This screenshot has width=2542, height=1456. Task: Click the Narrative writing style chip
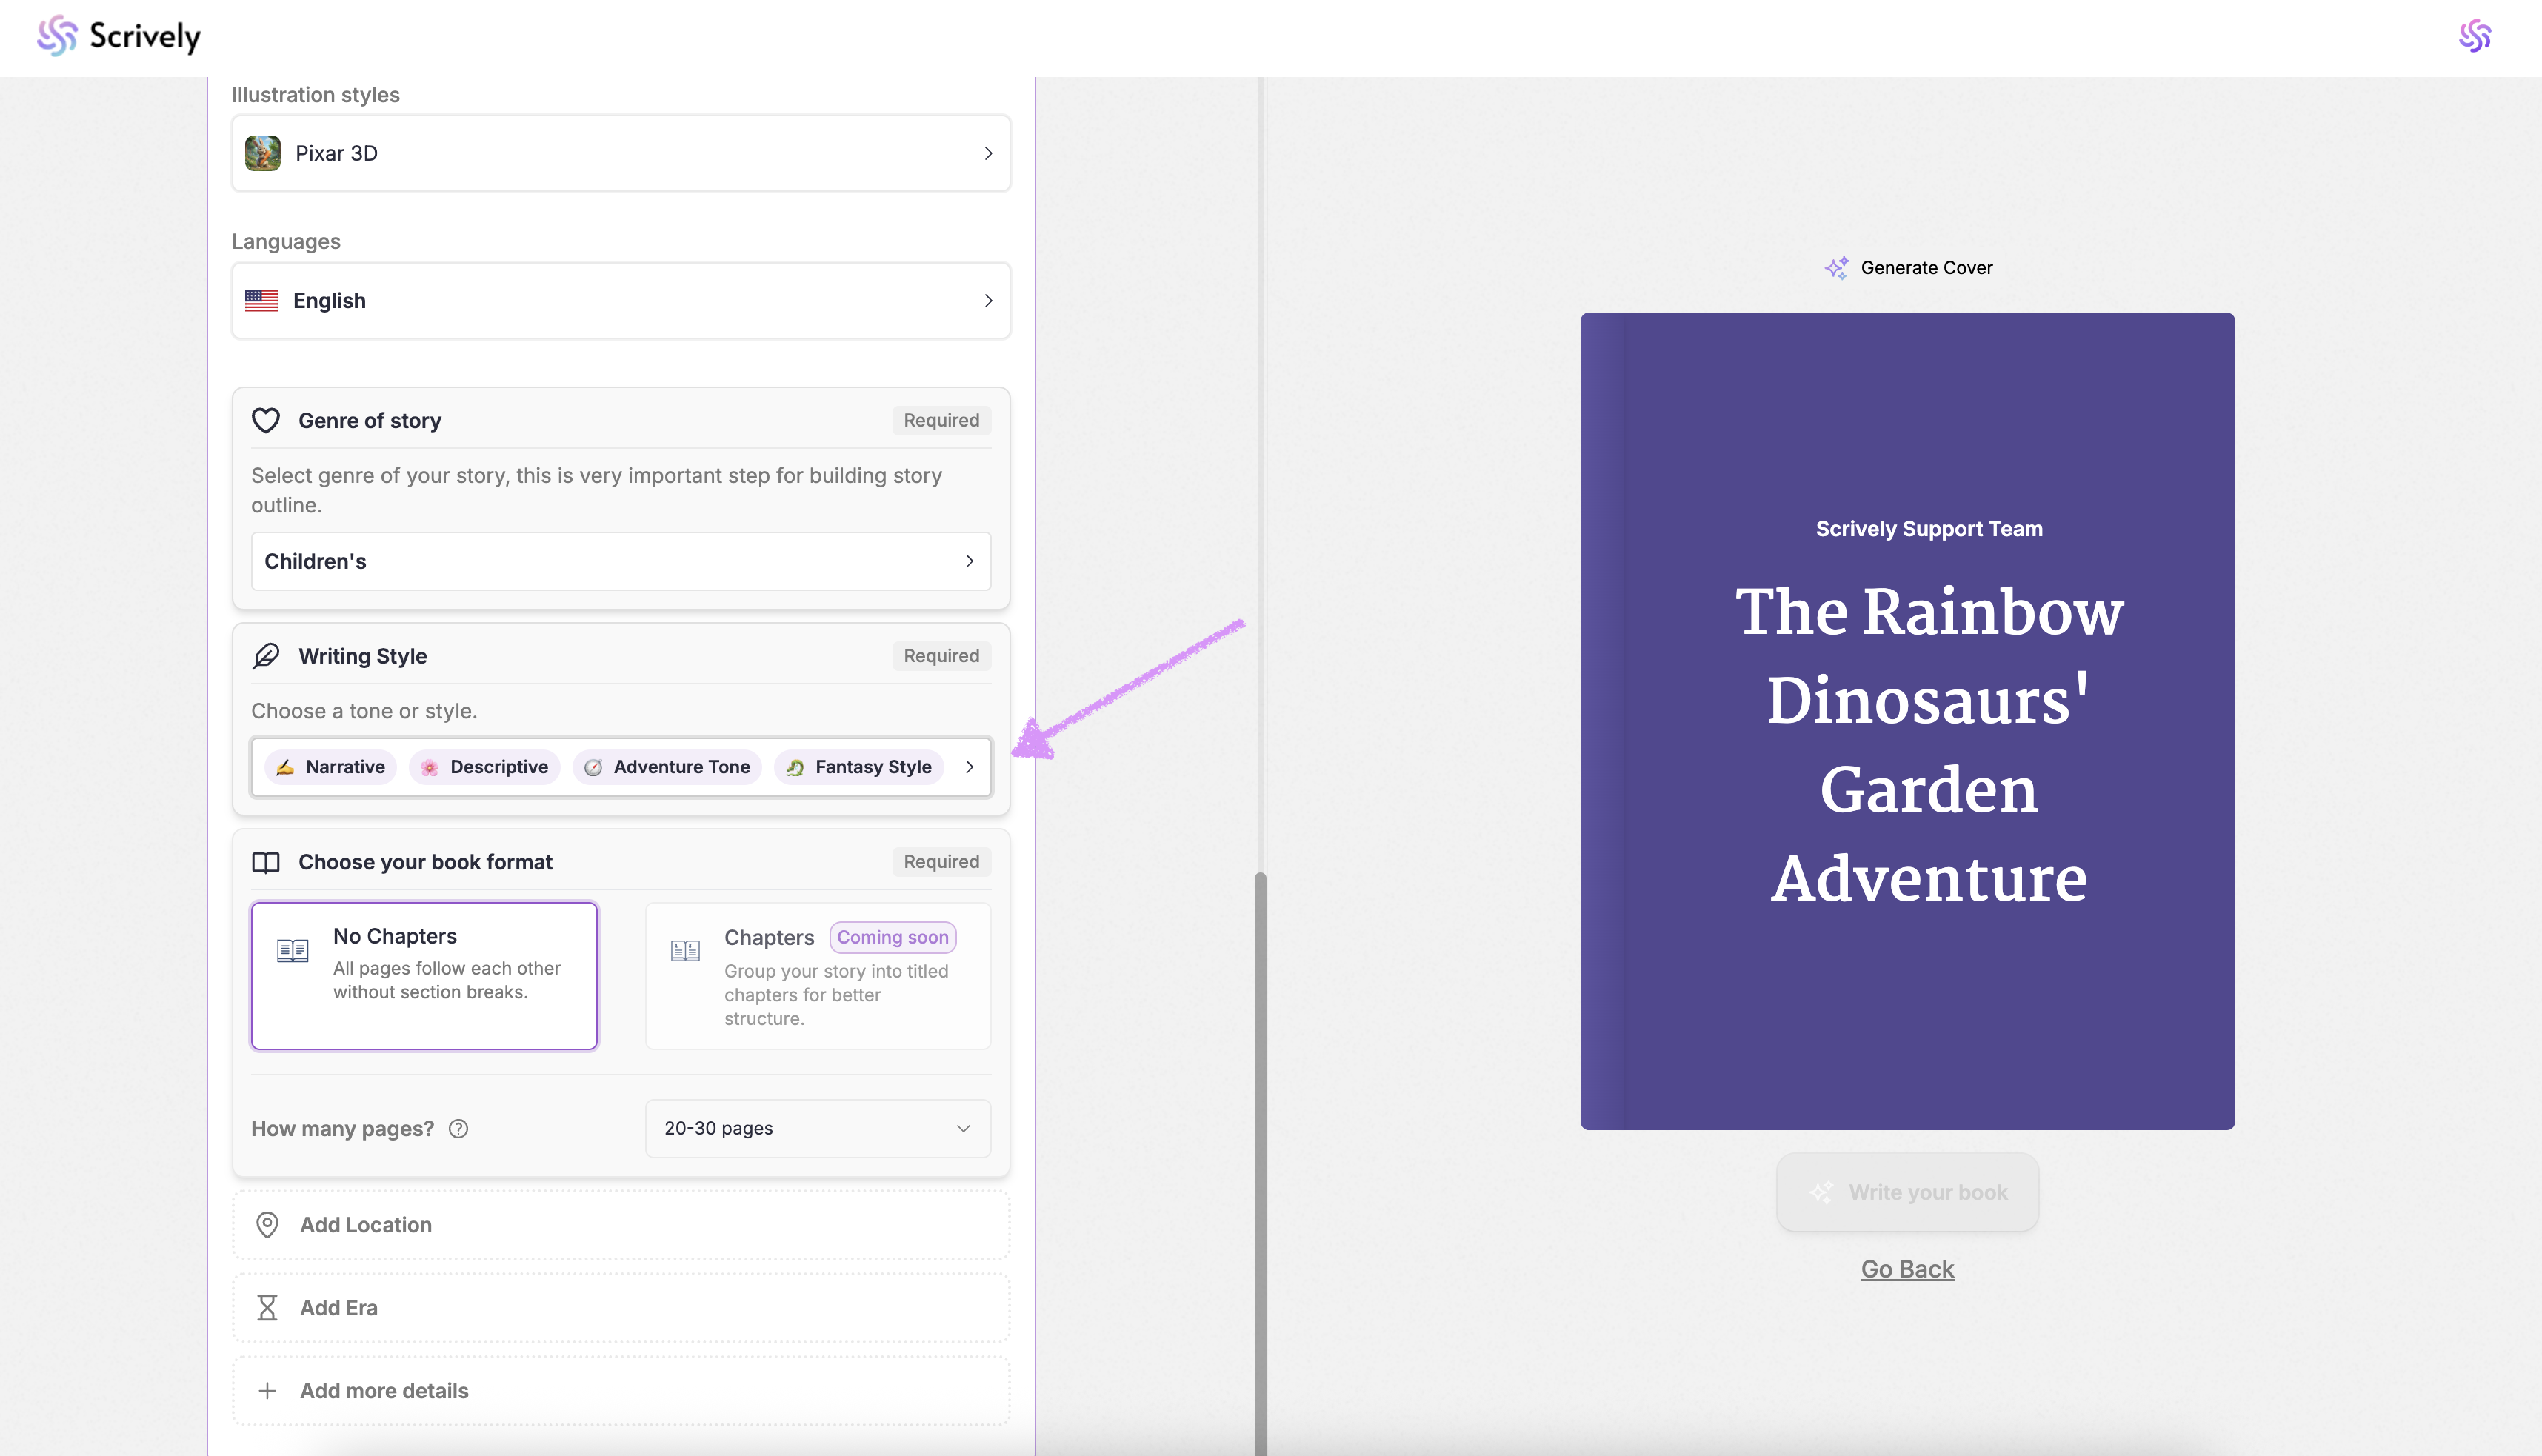click(x=331, y=767)
